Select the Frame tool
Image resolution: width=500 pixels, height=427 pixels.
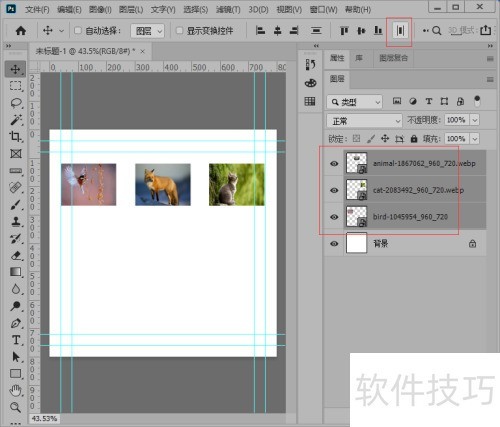click(x=16, y=154)
